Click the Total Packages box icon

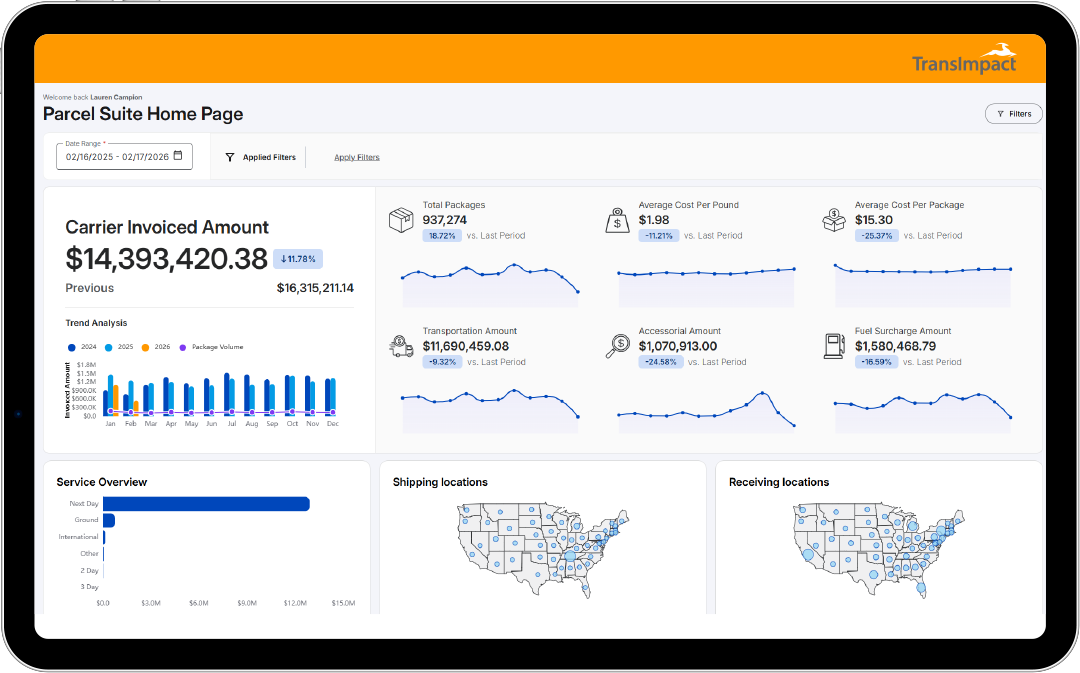coord(401,220)
